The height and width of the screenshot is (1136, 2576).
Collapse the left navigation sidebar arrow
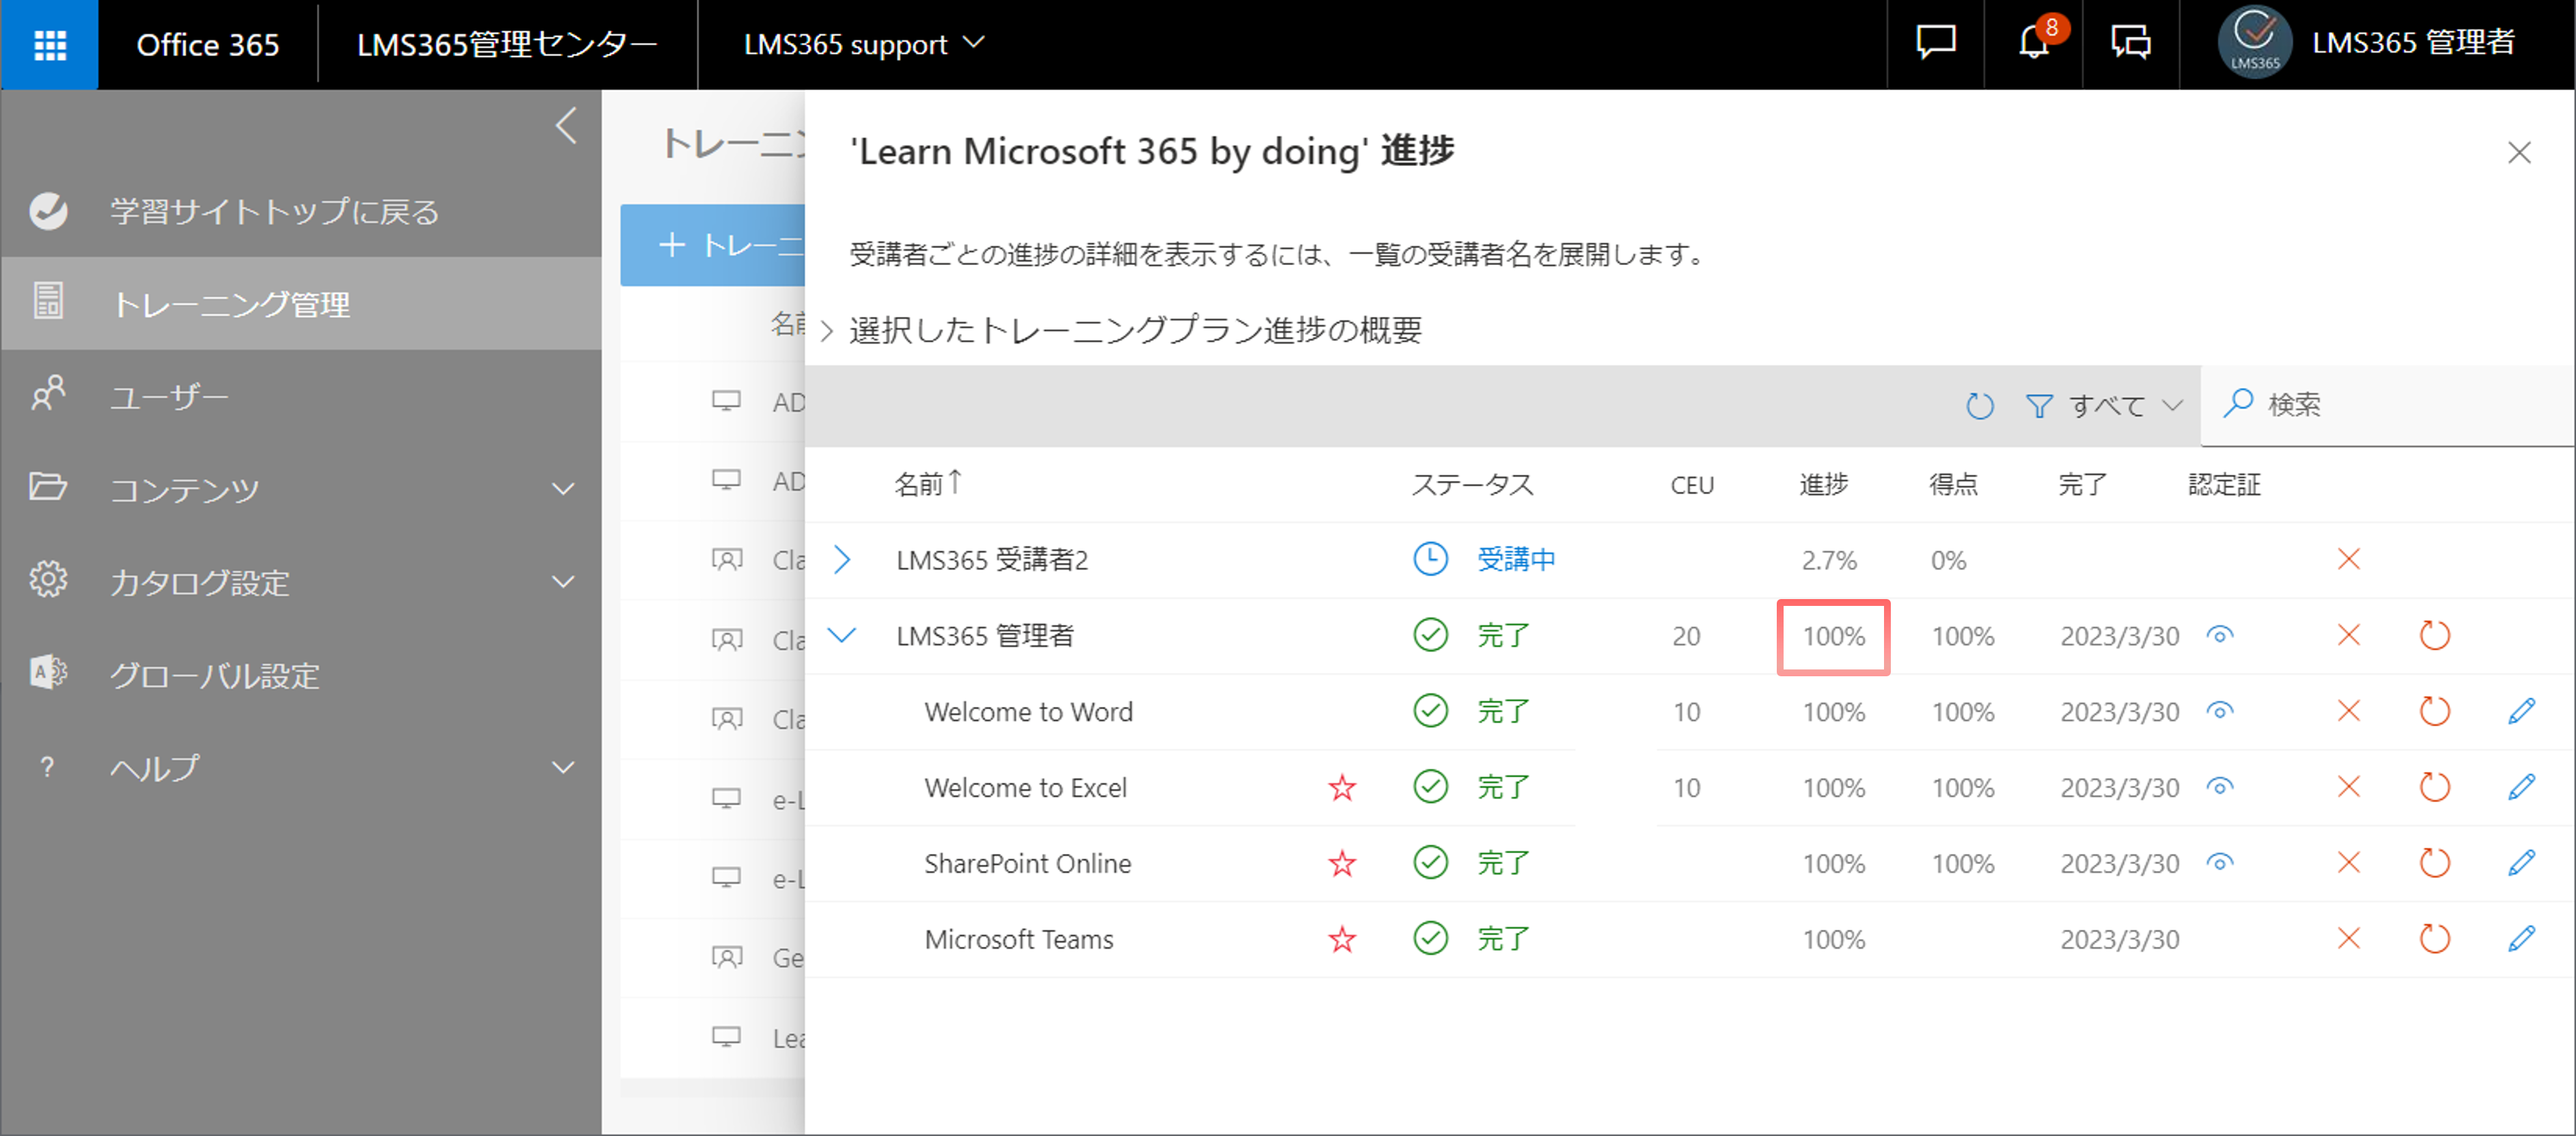tap(565, 126)
